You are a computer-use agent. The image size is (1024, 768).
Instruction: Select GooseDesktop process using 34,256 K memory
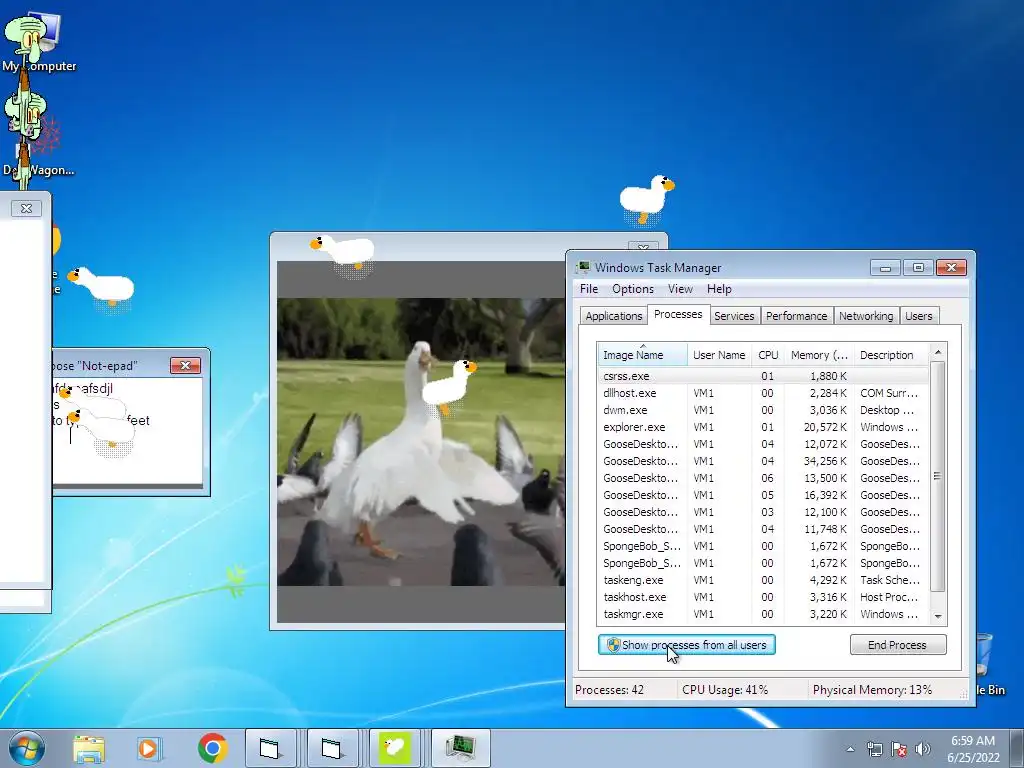(x=763, y=461)
